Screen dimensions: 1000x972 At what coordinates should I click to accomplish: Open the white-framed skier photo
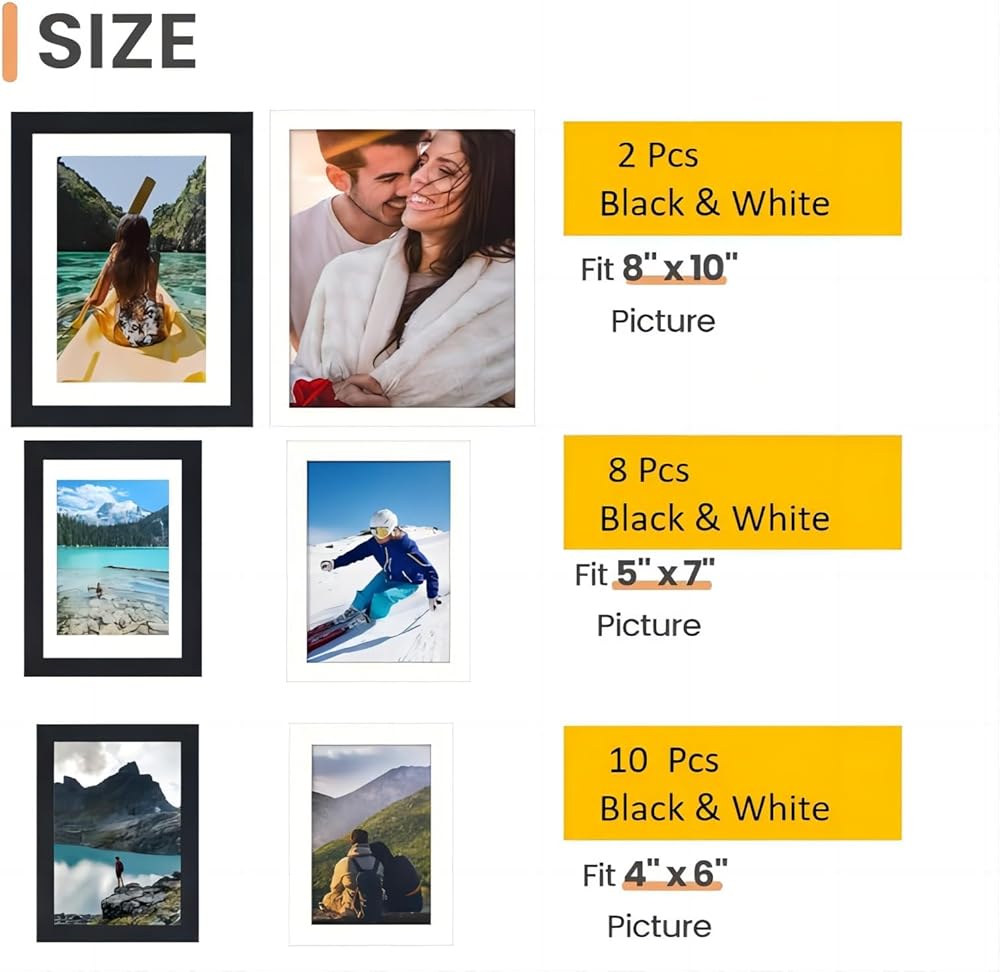tap(378, 561)
